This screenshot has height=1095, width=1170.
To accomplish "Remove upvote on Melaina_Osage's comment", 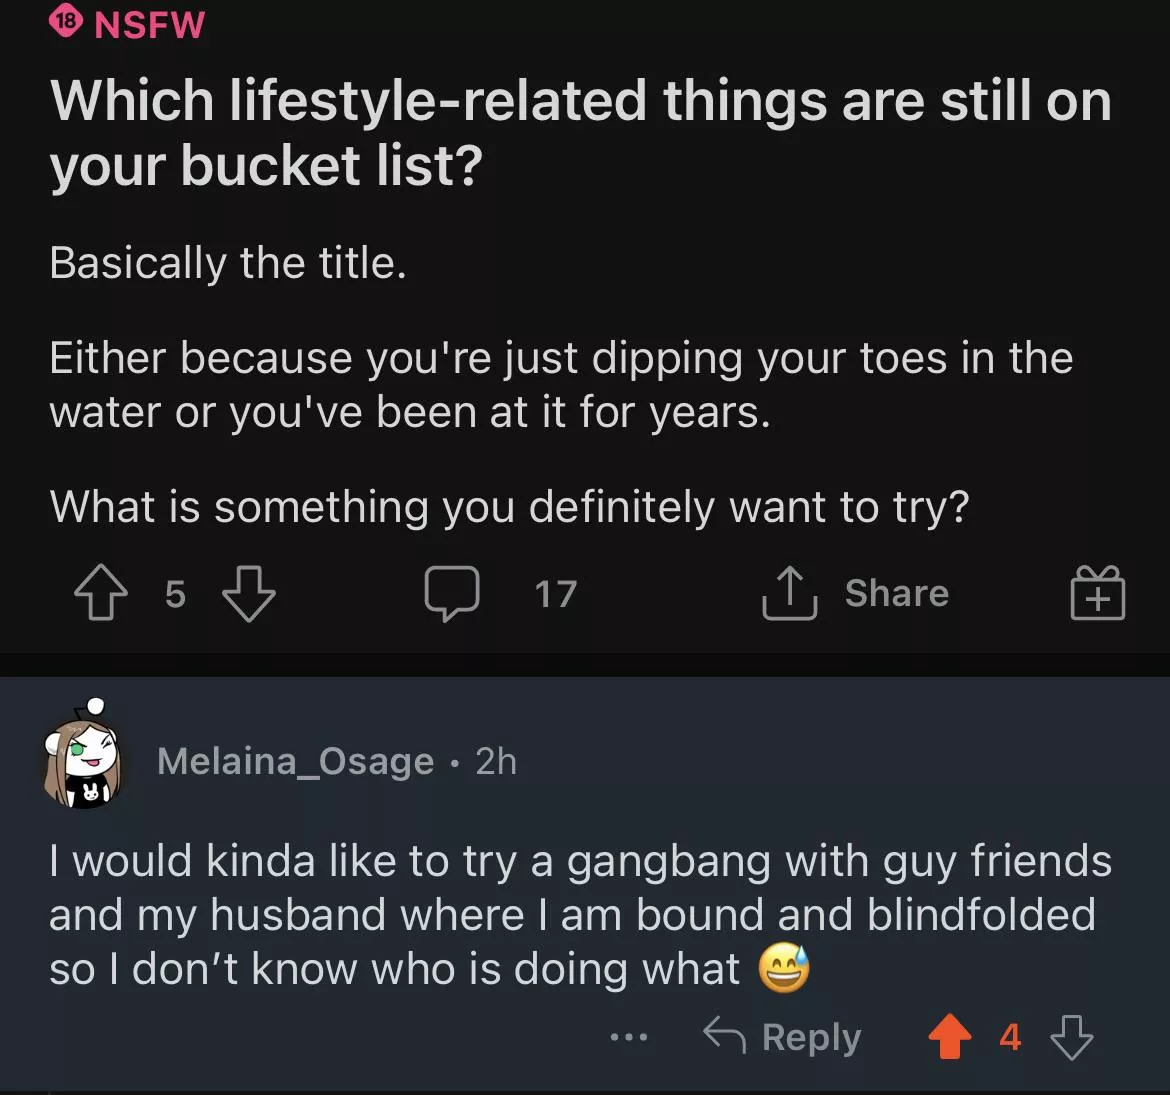I will [x=949, y=1037].
